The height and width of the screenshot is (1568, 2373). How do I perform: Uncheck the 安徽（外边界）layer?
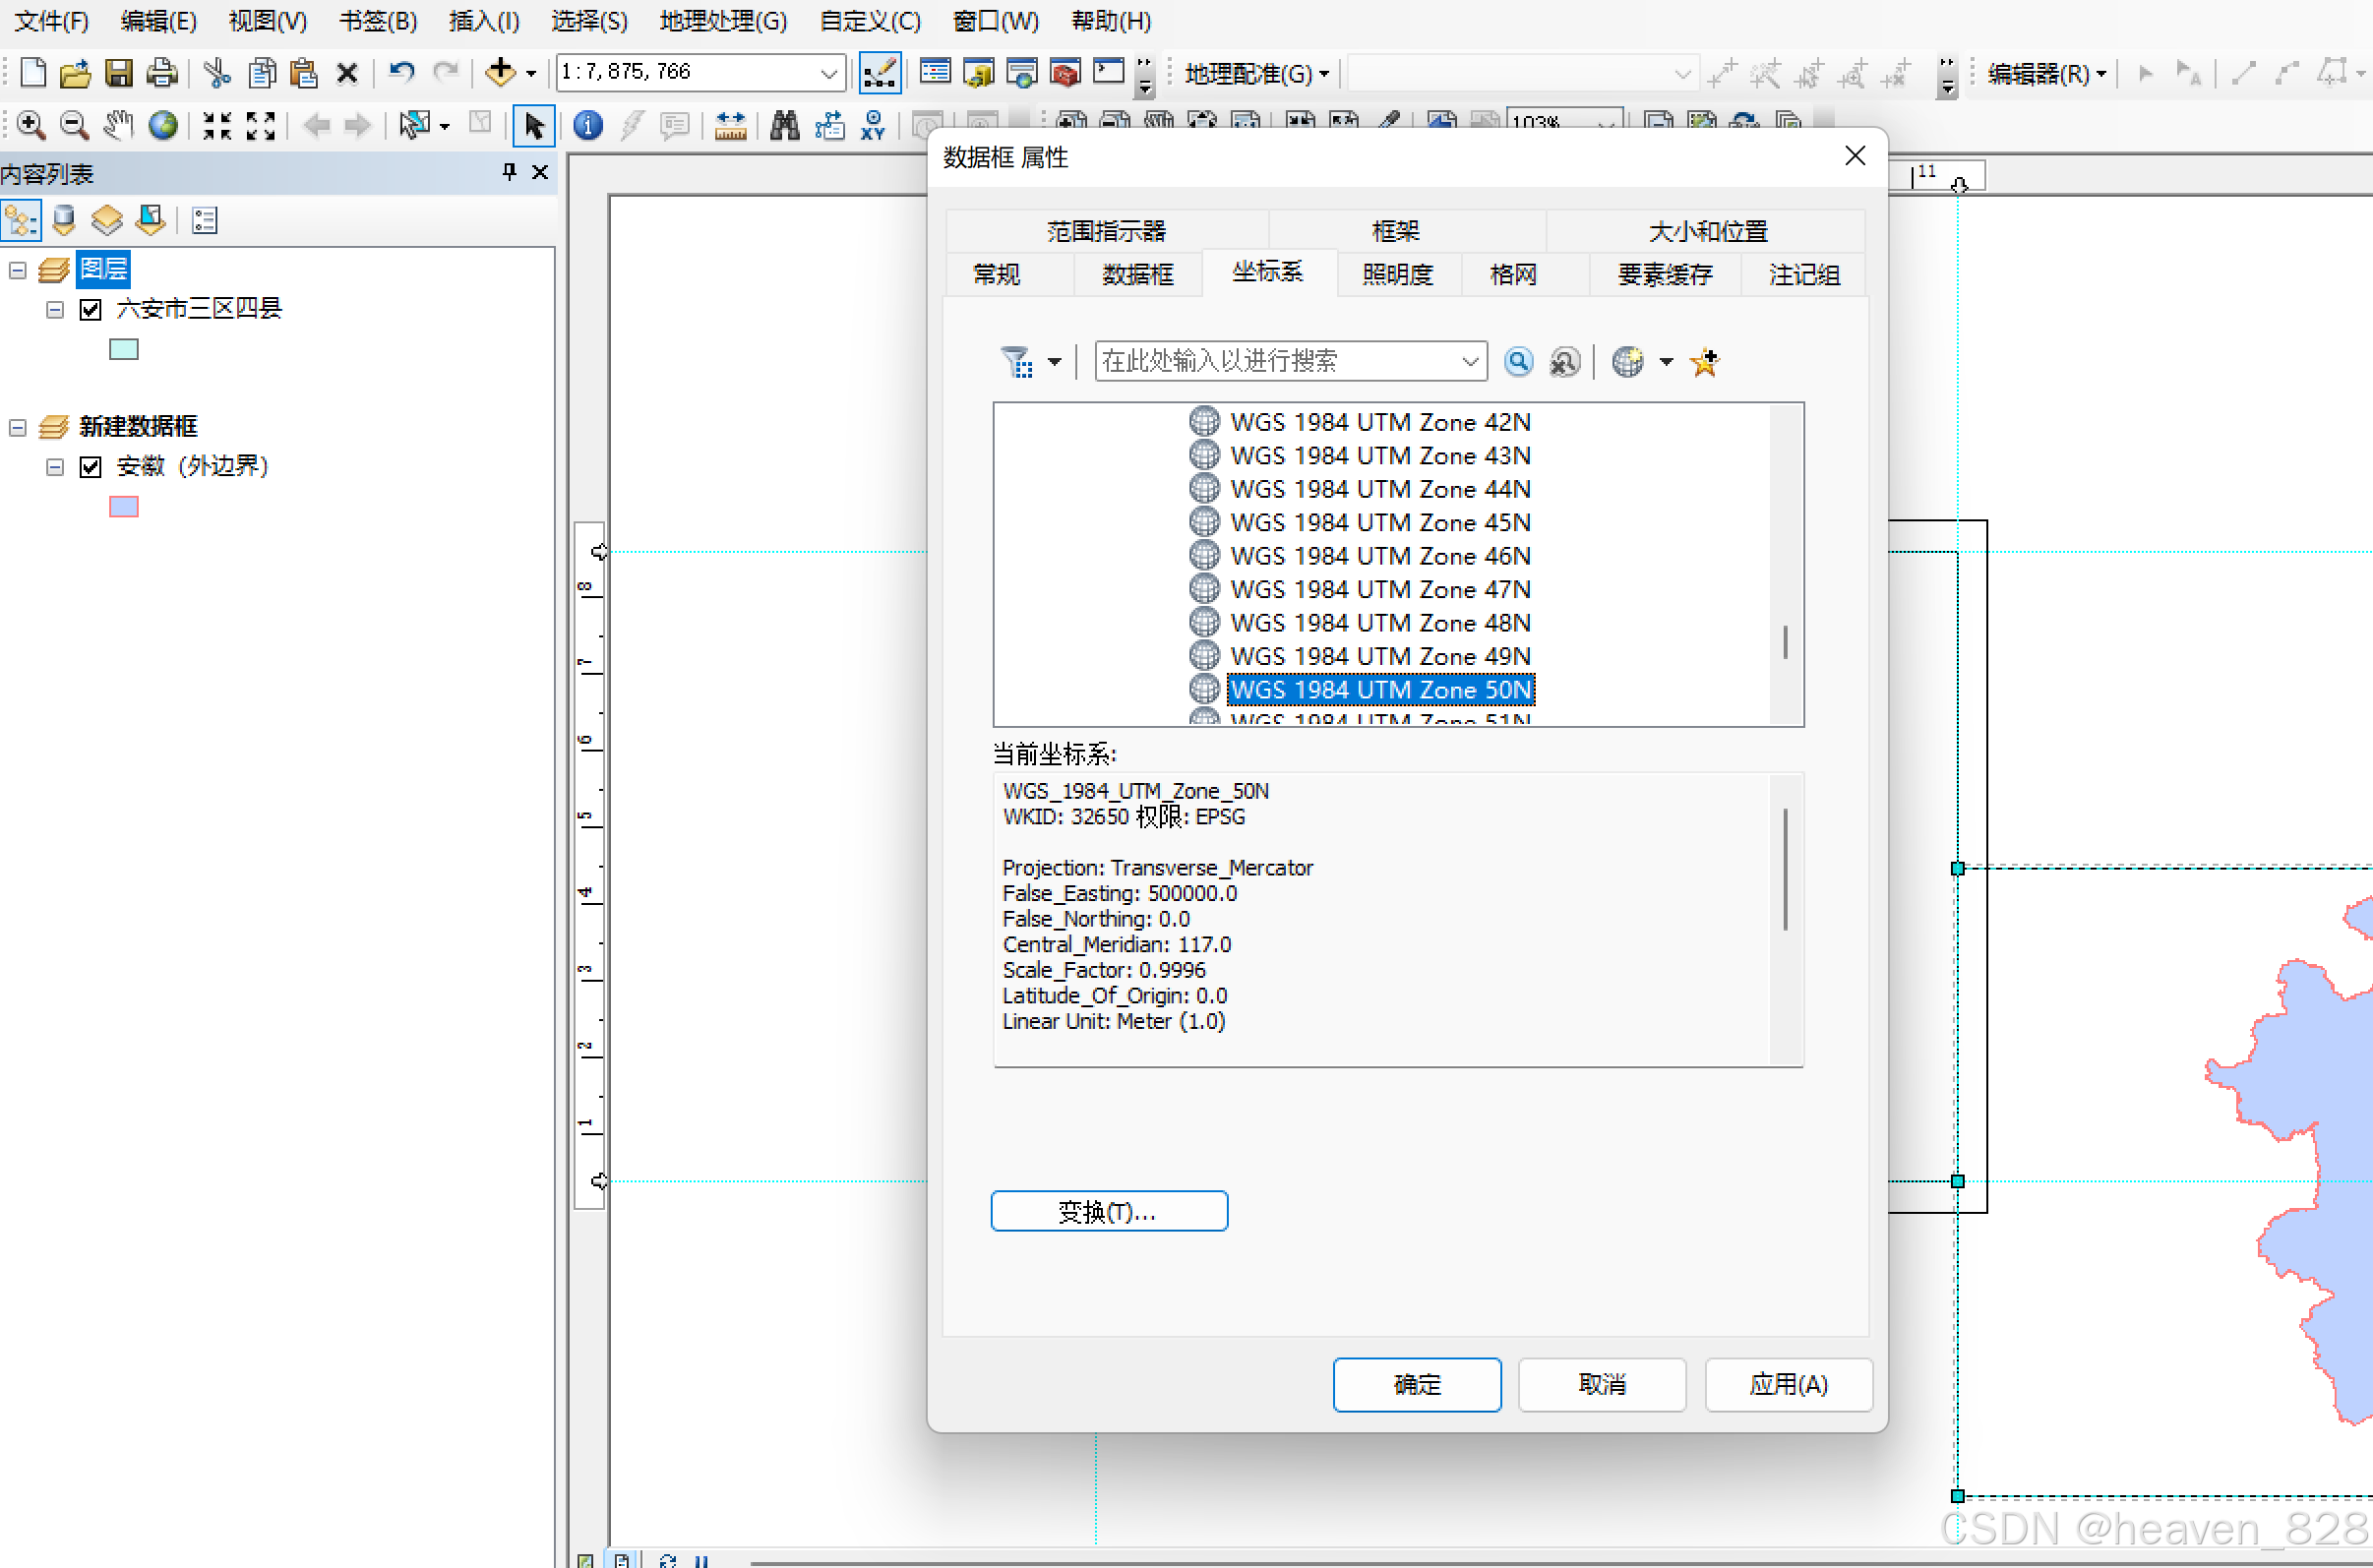tap(91, 466)
